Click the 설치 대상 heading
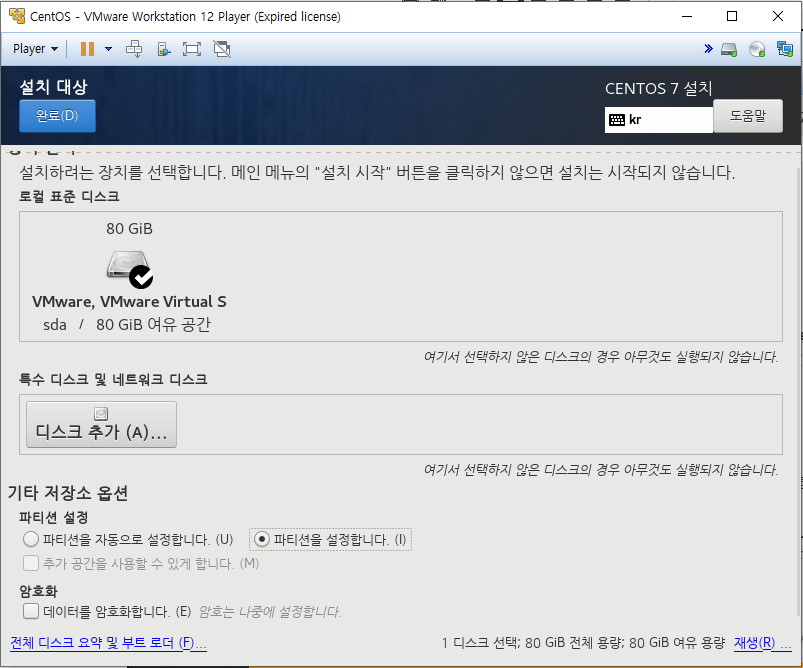This screenshot has width=803, height=668. pos(54,87)
